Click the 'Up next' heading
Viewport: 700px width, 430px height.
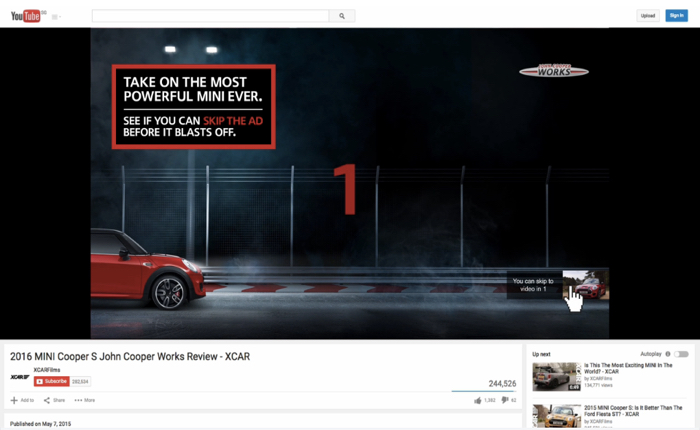coord(541,354)
